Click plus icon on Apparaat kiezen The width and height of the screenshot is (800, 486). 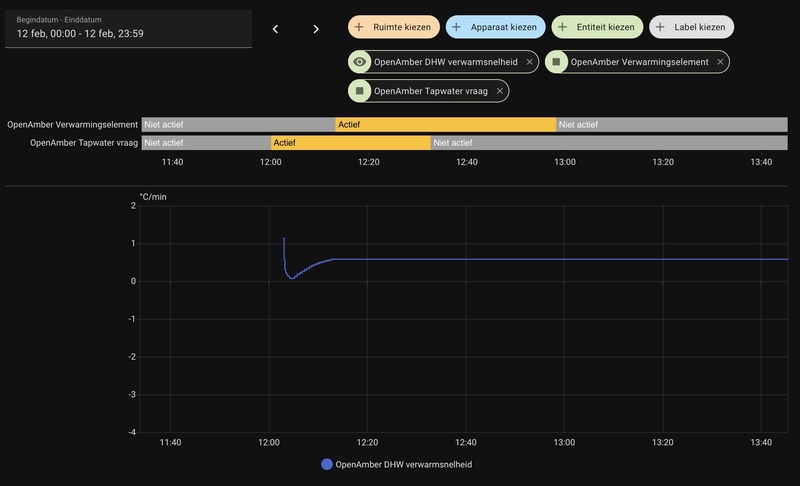click(457, 27)
